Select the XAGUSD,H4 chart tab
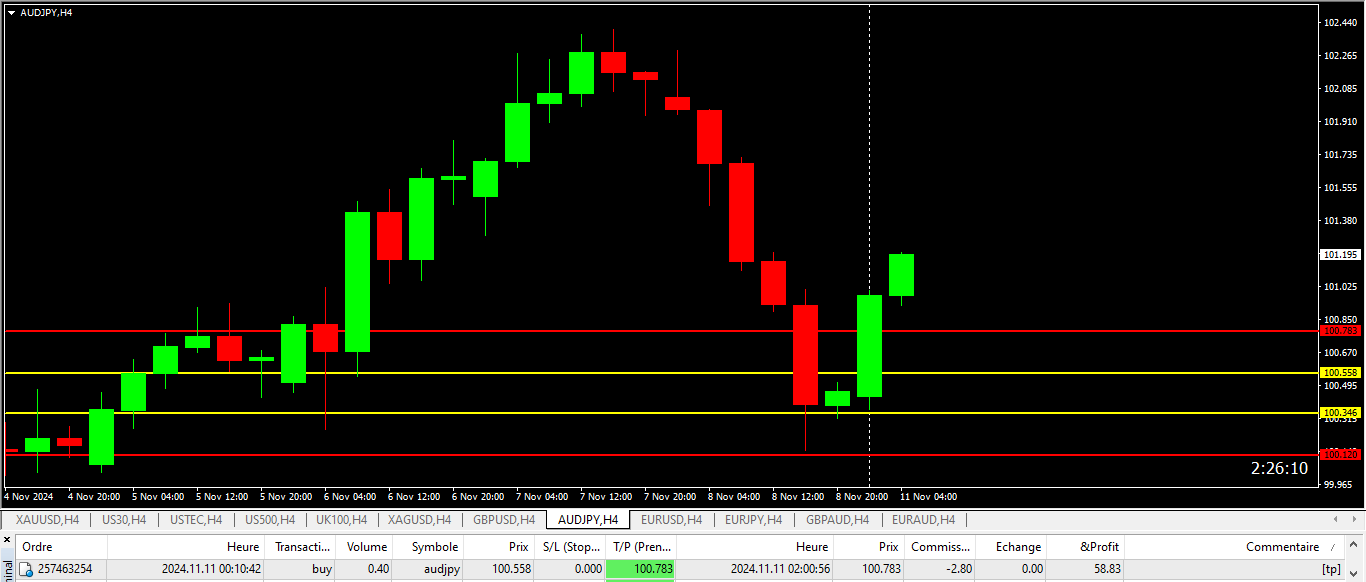 click(x=419, y=520)
